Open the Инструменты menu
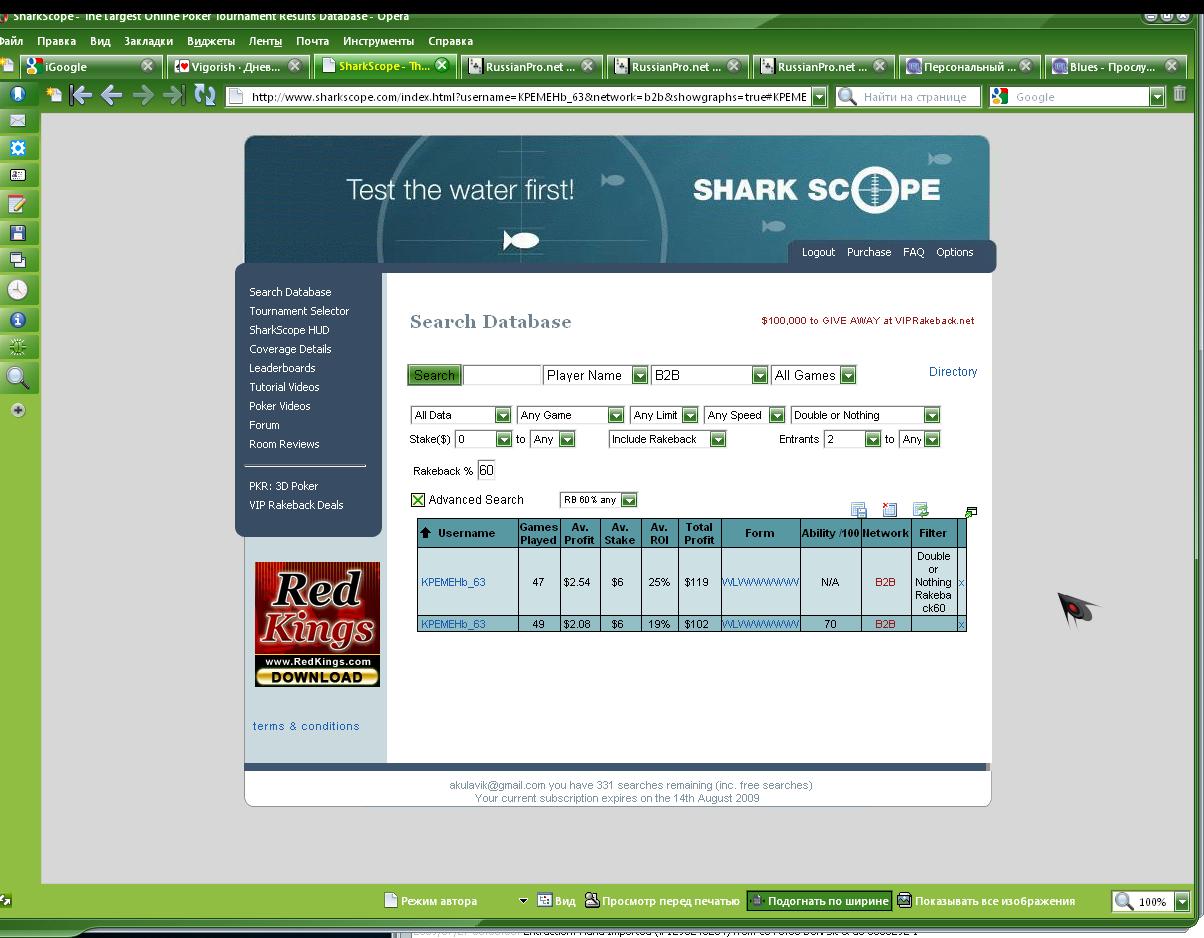 pyautogui.click(x=378, y=41)
